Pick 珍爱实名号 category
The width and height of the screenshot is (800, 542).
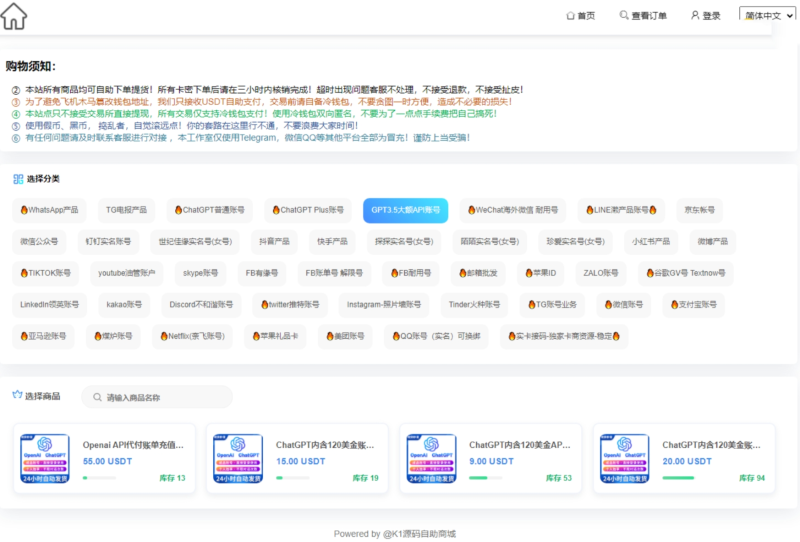576,242
